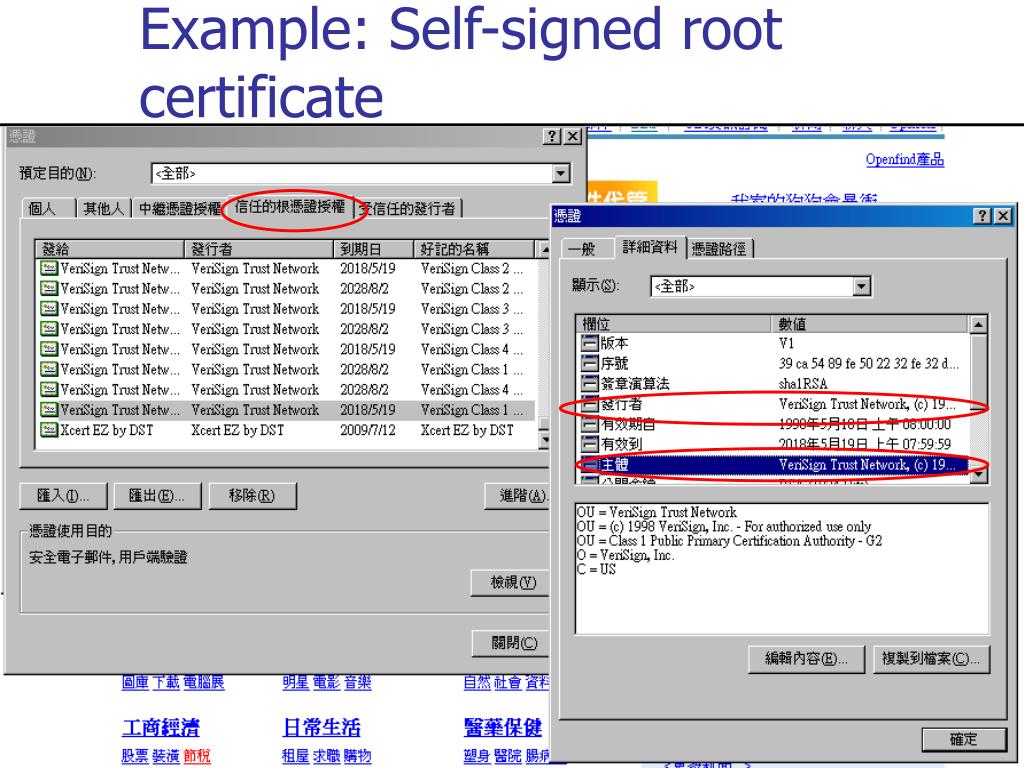Click the 複製到檔案(C)... button
Screen dimensions: 1024x768
[x=931, y=659]
